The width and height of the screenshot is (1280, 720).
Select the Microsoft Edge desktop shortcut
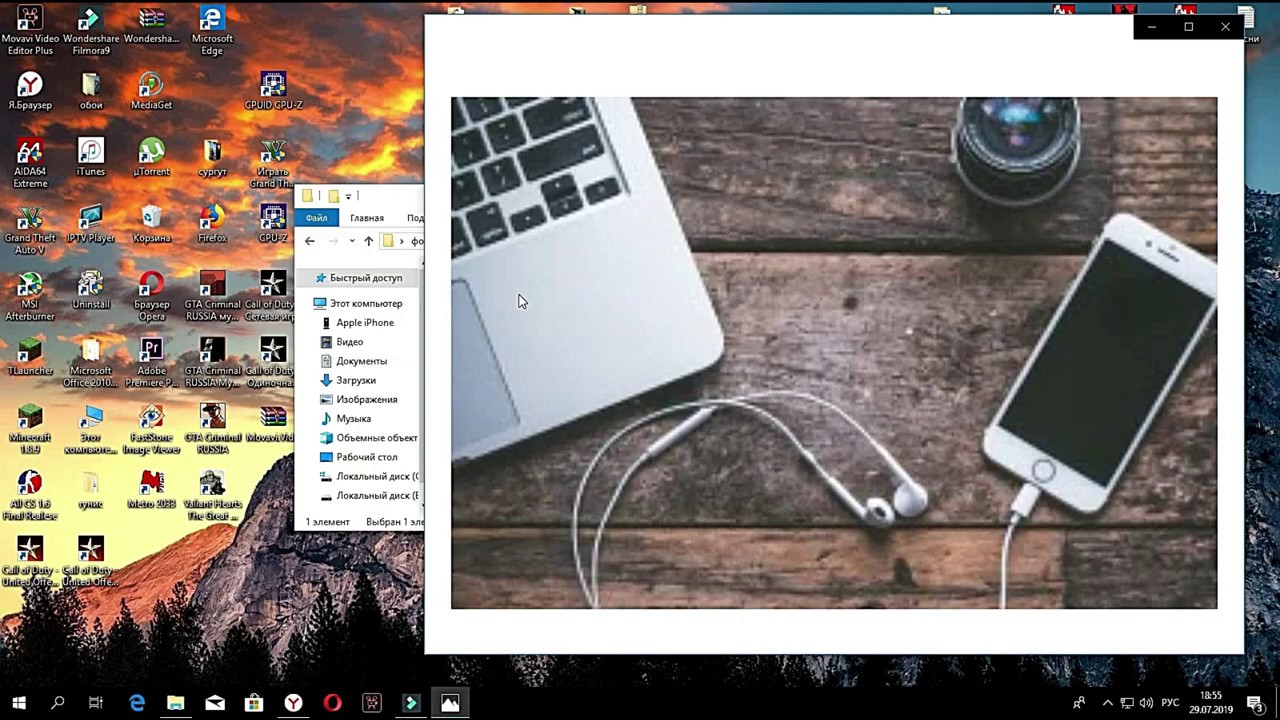[x=212, y=30]
